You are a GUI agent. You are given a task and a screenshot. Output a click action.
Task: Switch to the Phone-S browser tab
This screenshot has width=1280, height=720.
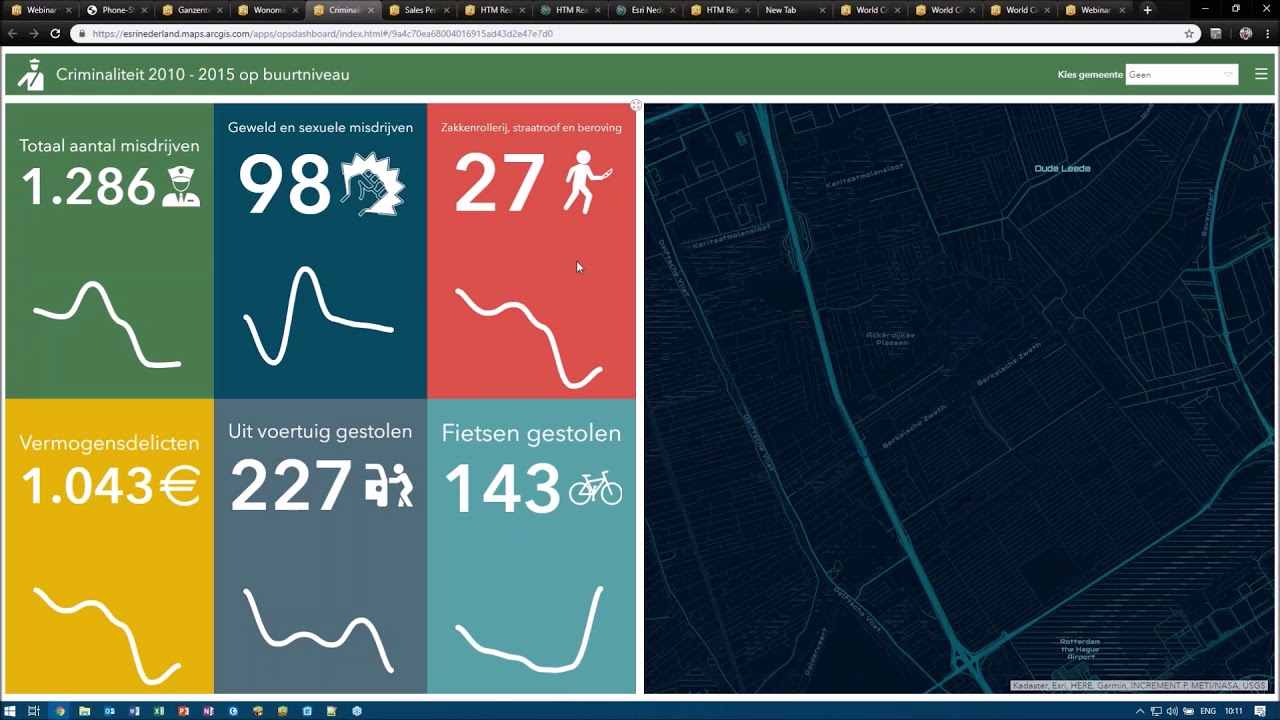(118, 10)
